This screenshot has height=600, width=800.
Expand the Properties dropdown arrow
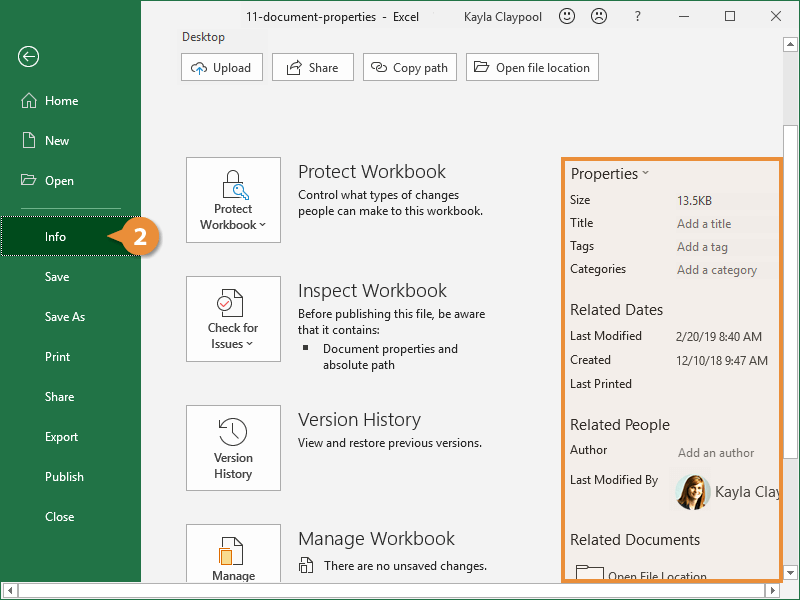645,173
